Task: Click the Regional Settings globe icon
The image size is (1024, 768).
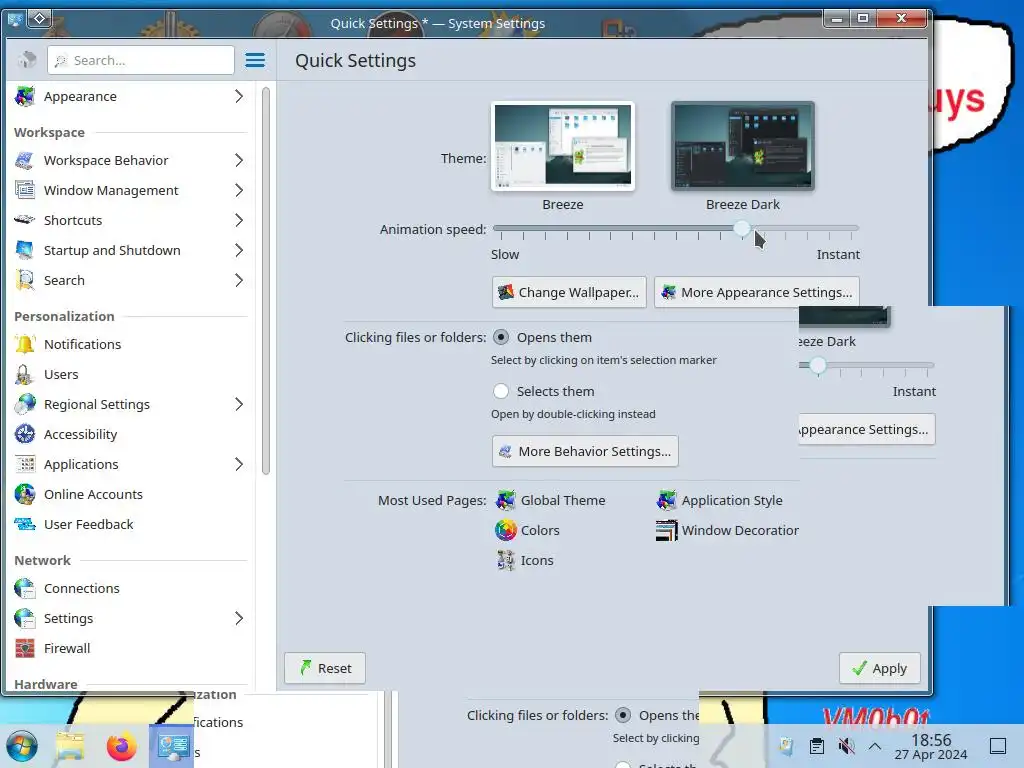Action: tap(25, 404)
